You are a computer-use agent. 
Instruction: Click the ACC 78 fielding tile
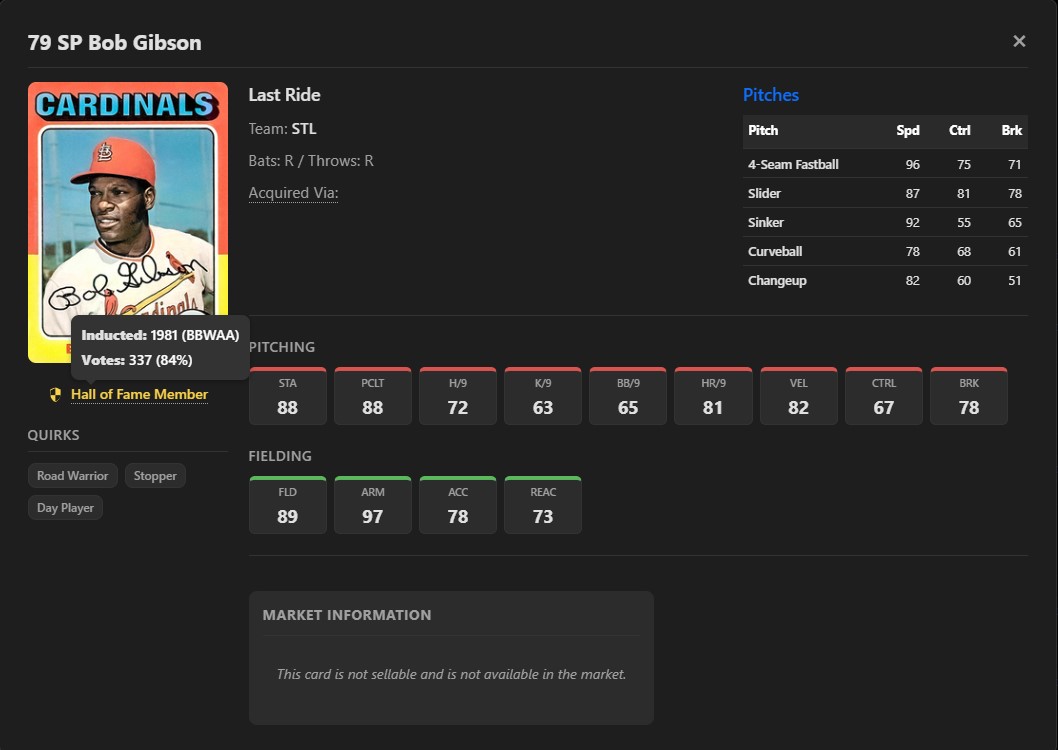[457, 505]
